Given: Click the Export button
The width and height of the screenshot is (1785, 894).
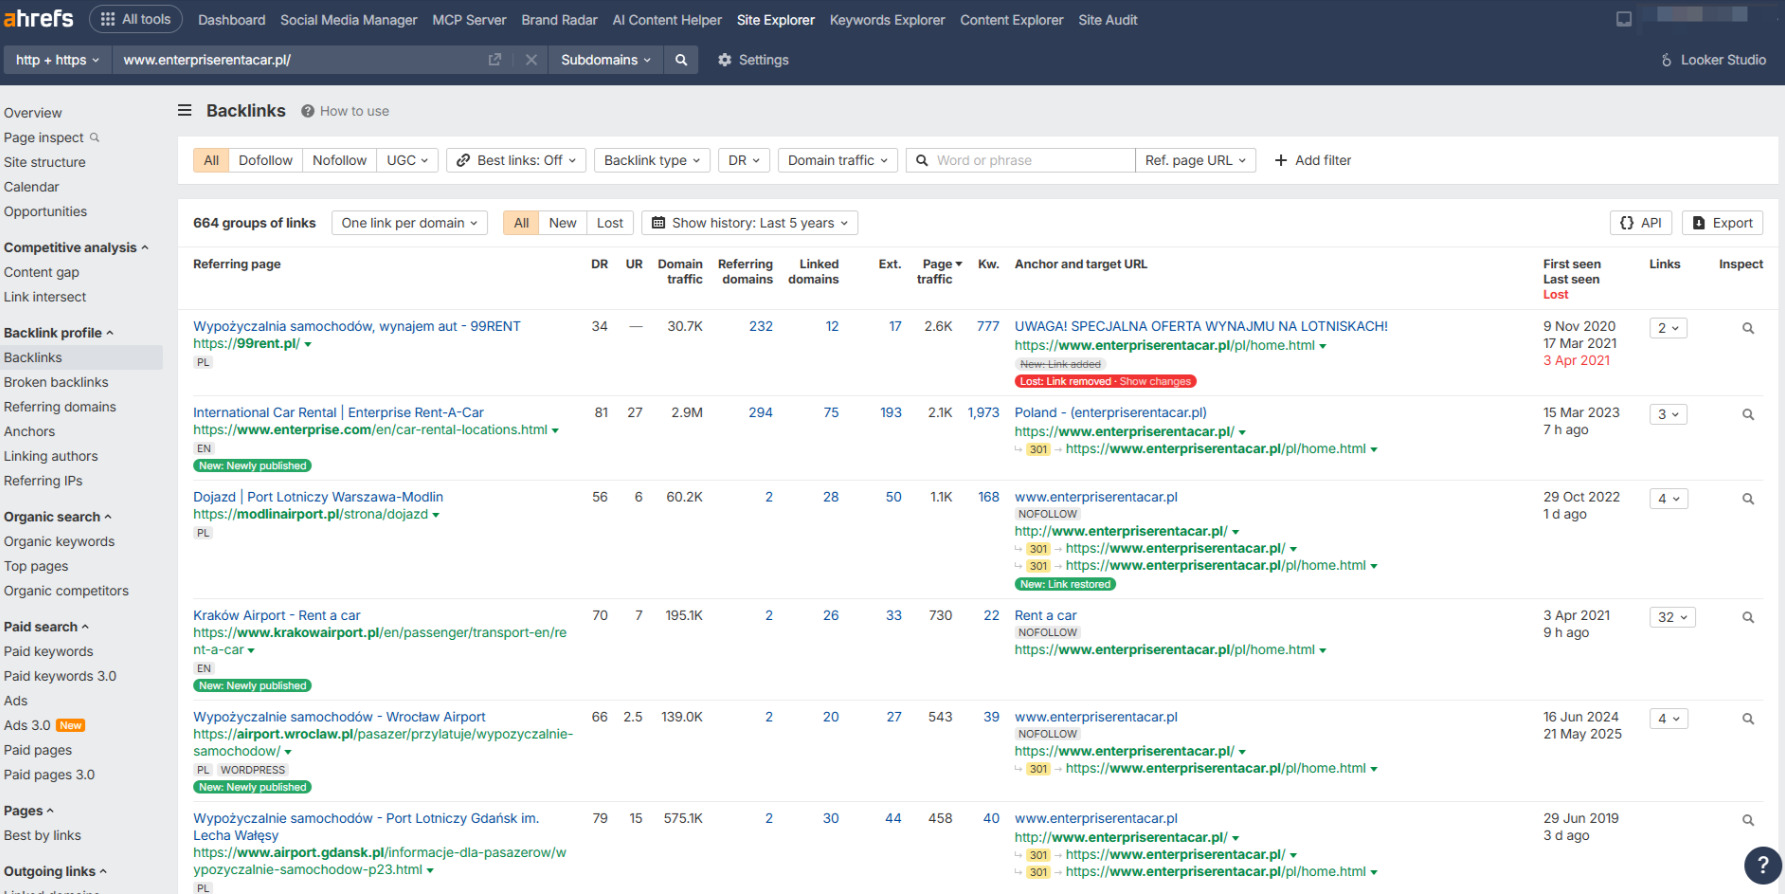Looking at the screenshot, I should (1722, 223).
